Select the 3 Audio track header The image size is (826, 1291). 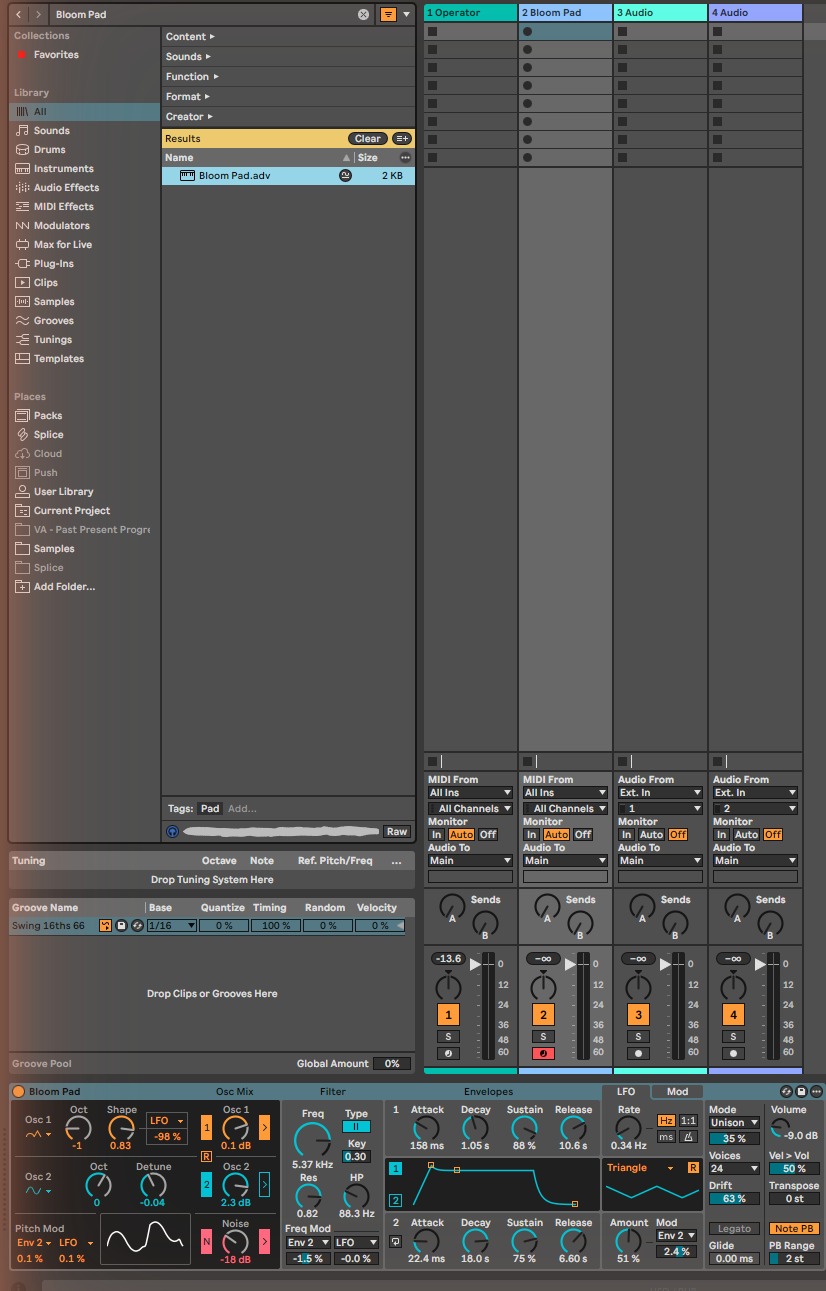click(x=660, y=13)
